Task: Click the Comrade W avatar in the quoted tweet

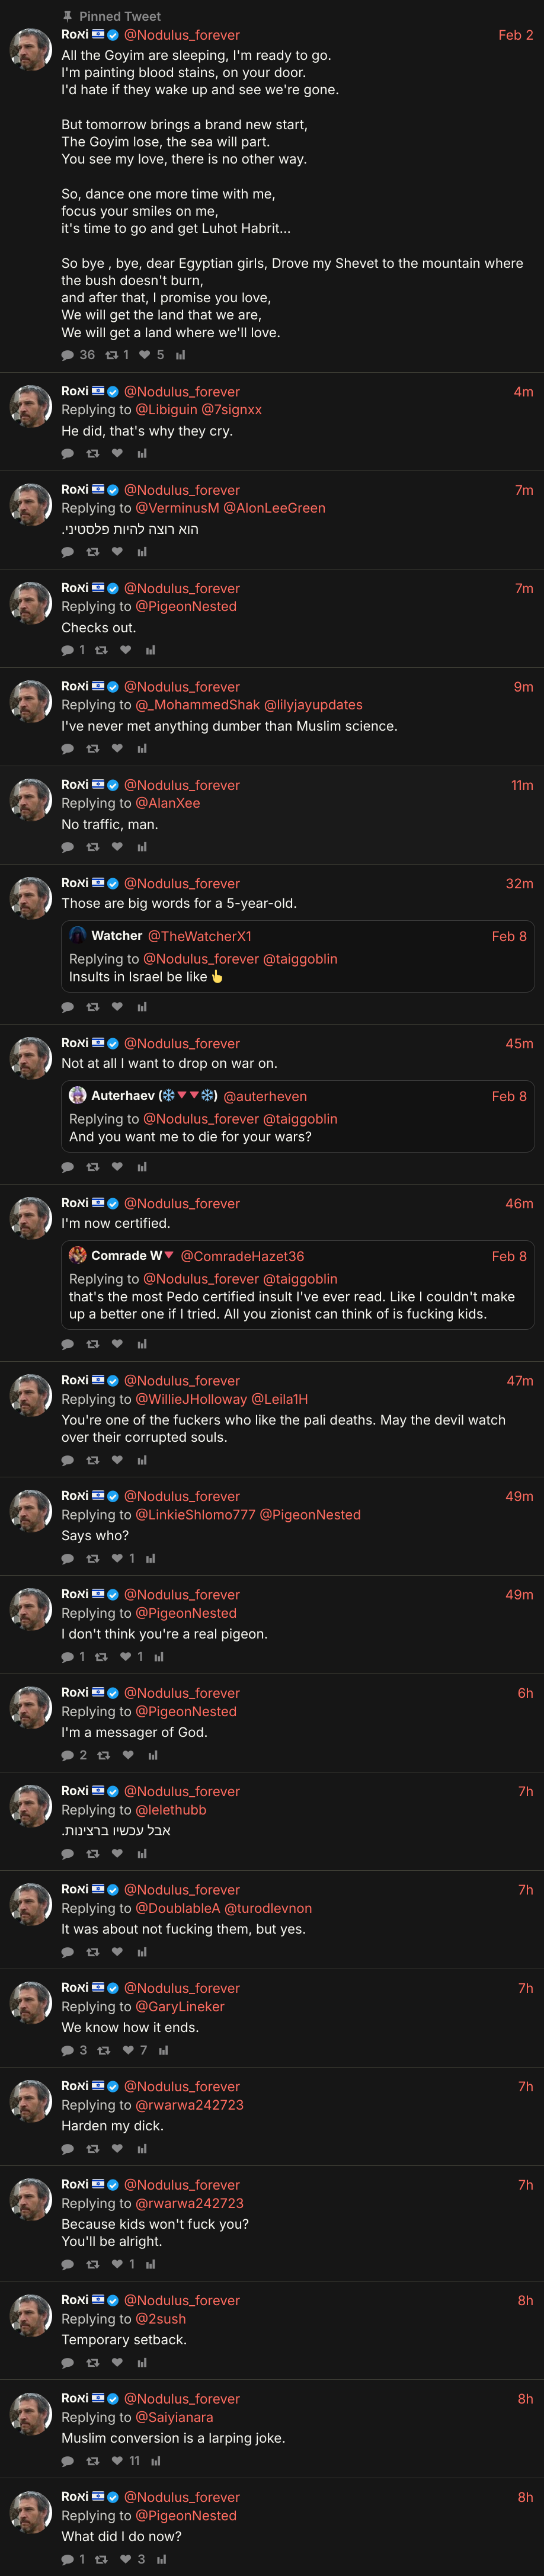Action: pyautogui.click(x=78, y=1255)
